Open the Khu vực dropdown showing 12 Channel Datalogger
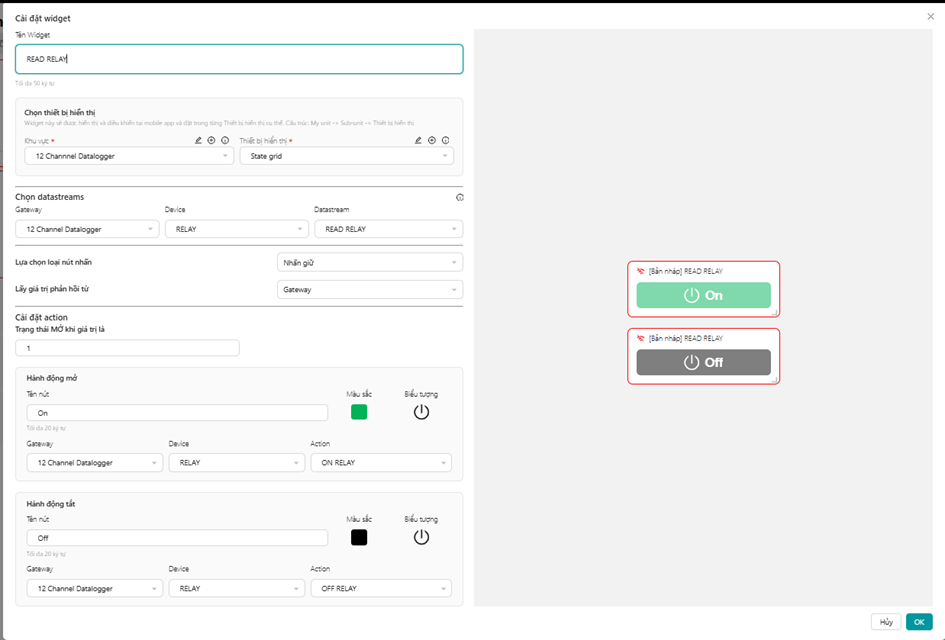This screenshot has width=945, height=640. pos(129,156)
